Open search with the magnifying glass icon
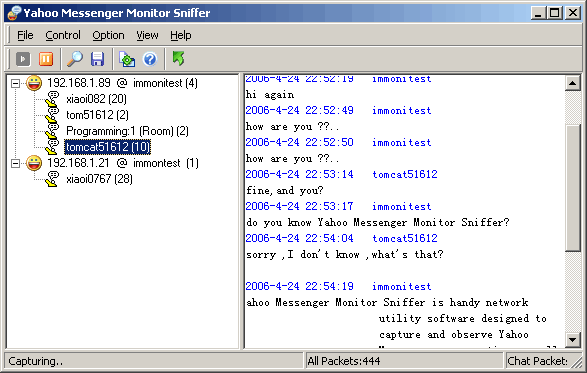 75,59
